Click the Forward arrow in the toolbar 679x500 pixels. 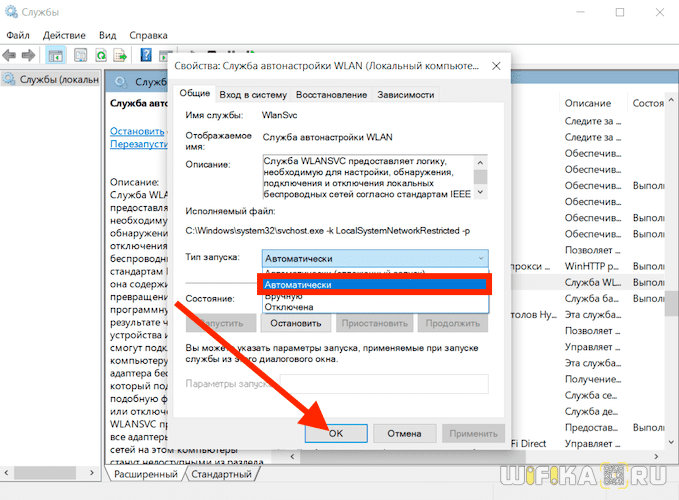pos(28,55)
